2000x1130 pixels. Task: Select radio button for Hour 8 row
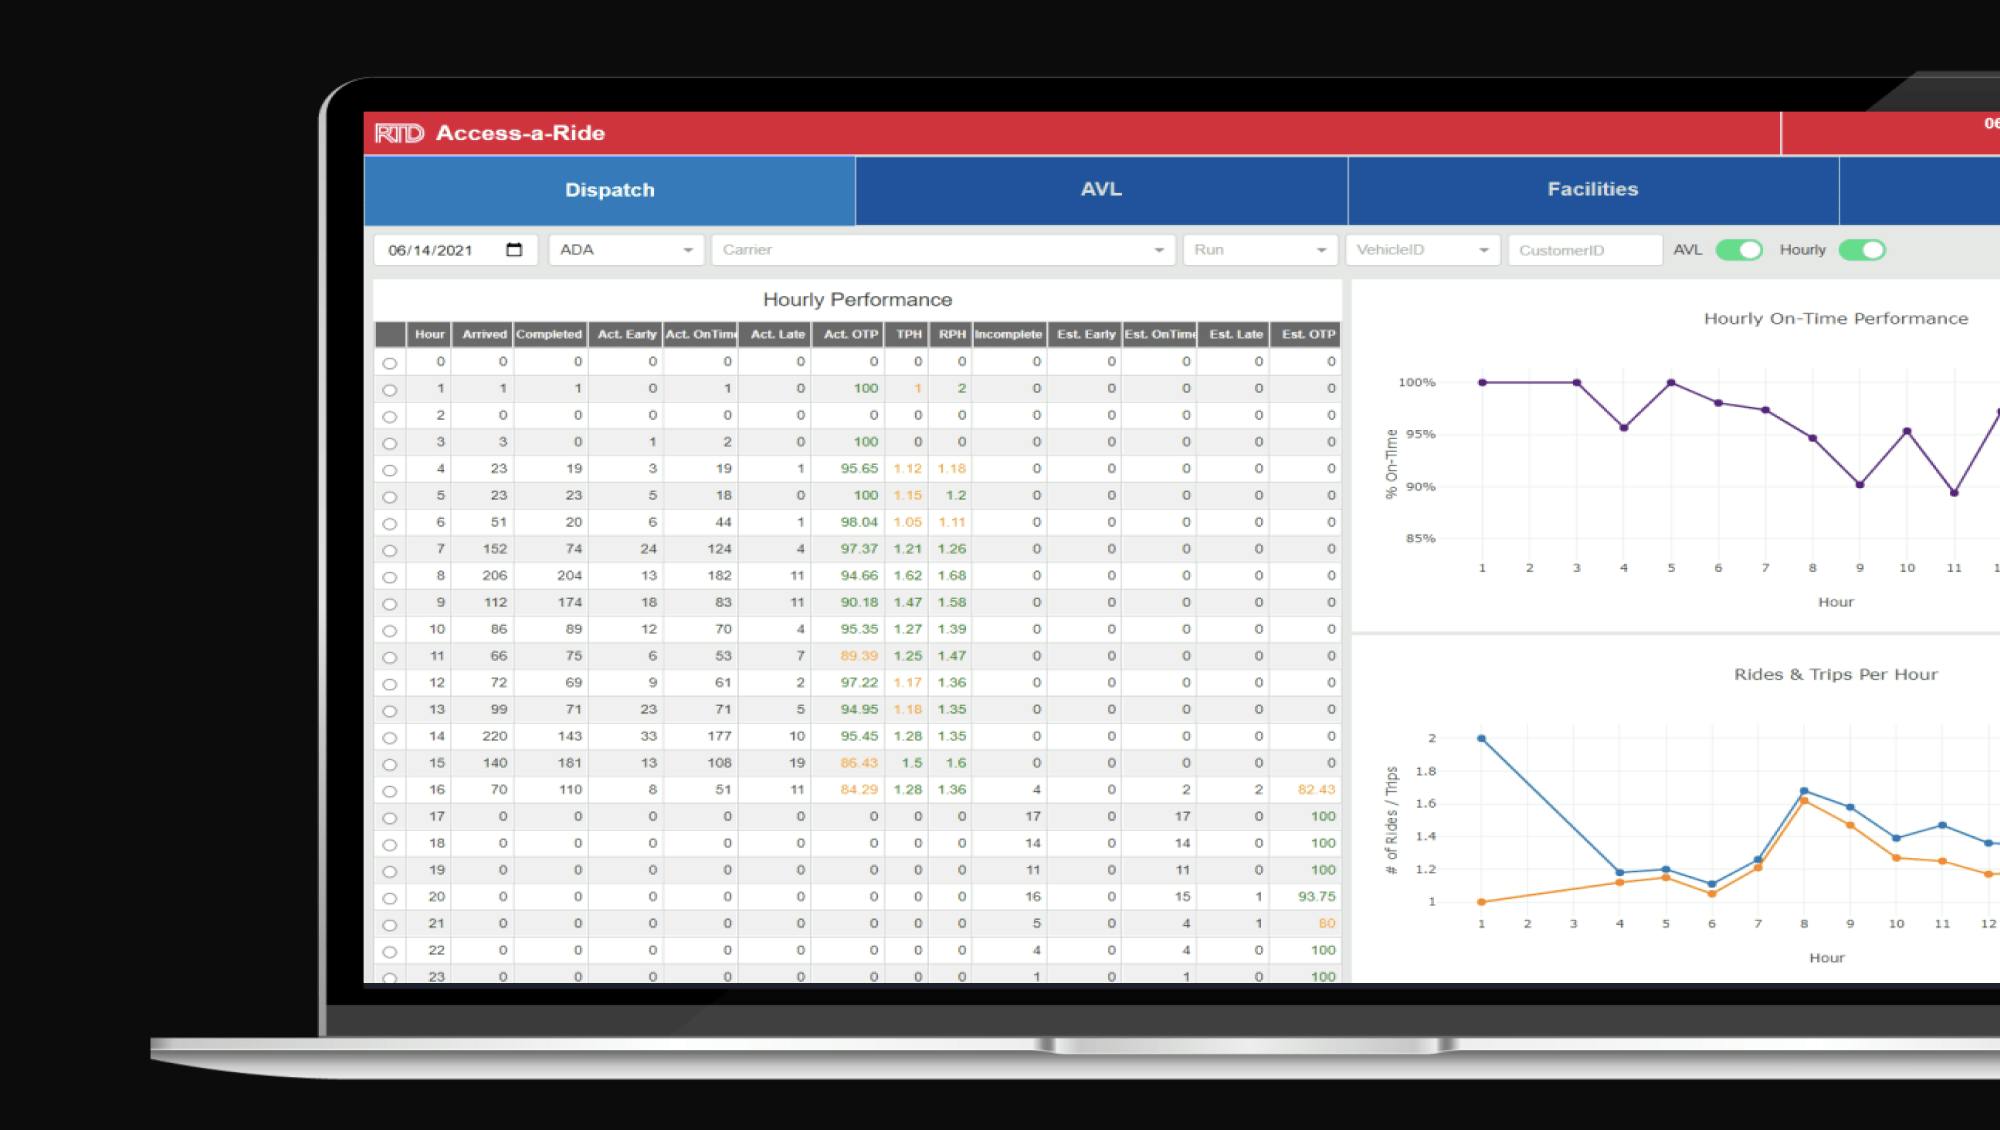click(390, 575)
